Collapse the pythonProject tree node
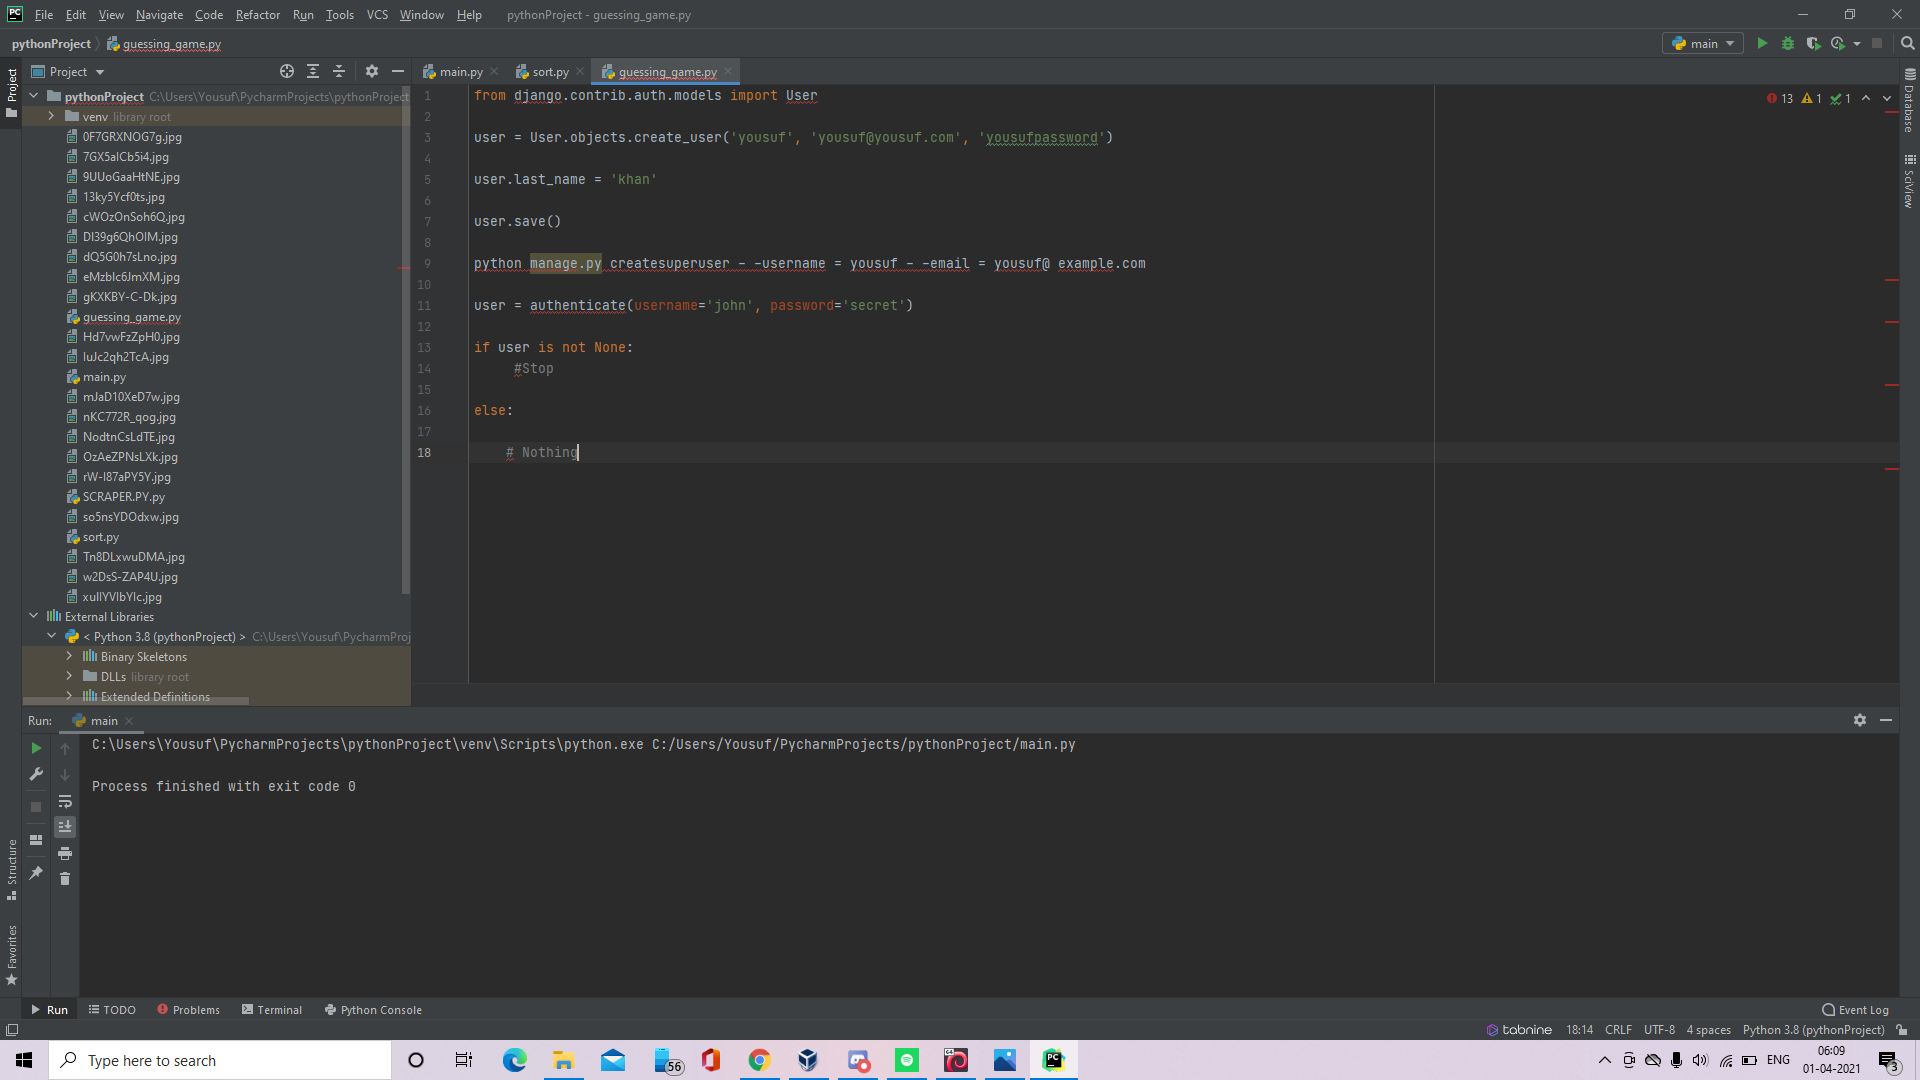The height and width of the screenshot is (1080, 1920). (x=33, y=96)
